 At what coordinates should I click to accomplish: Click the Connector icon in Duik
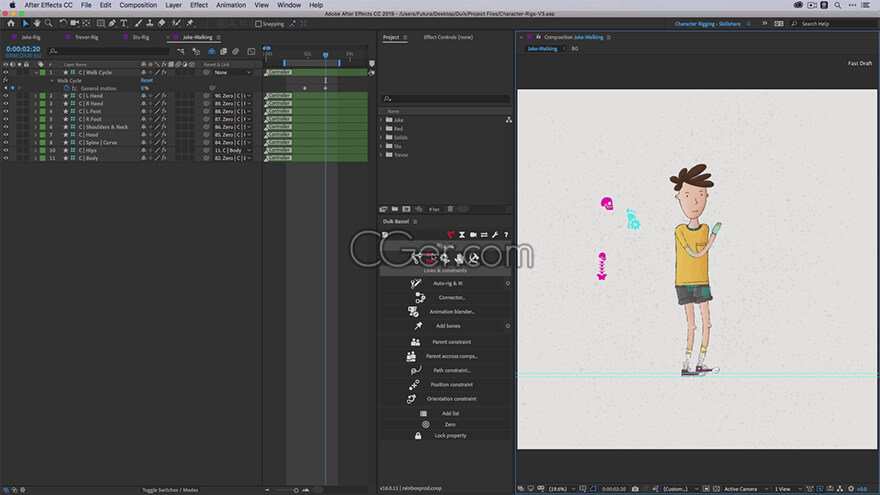tap(420, 297)
